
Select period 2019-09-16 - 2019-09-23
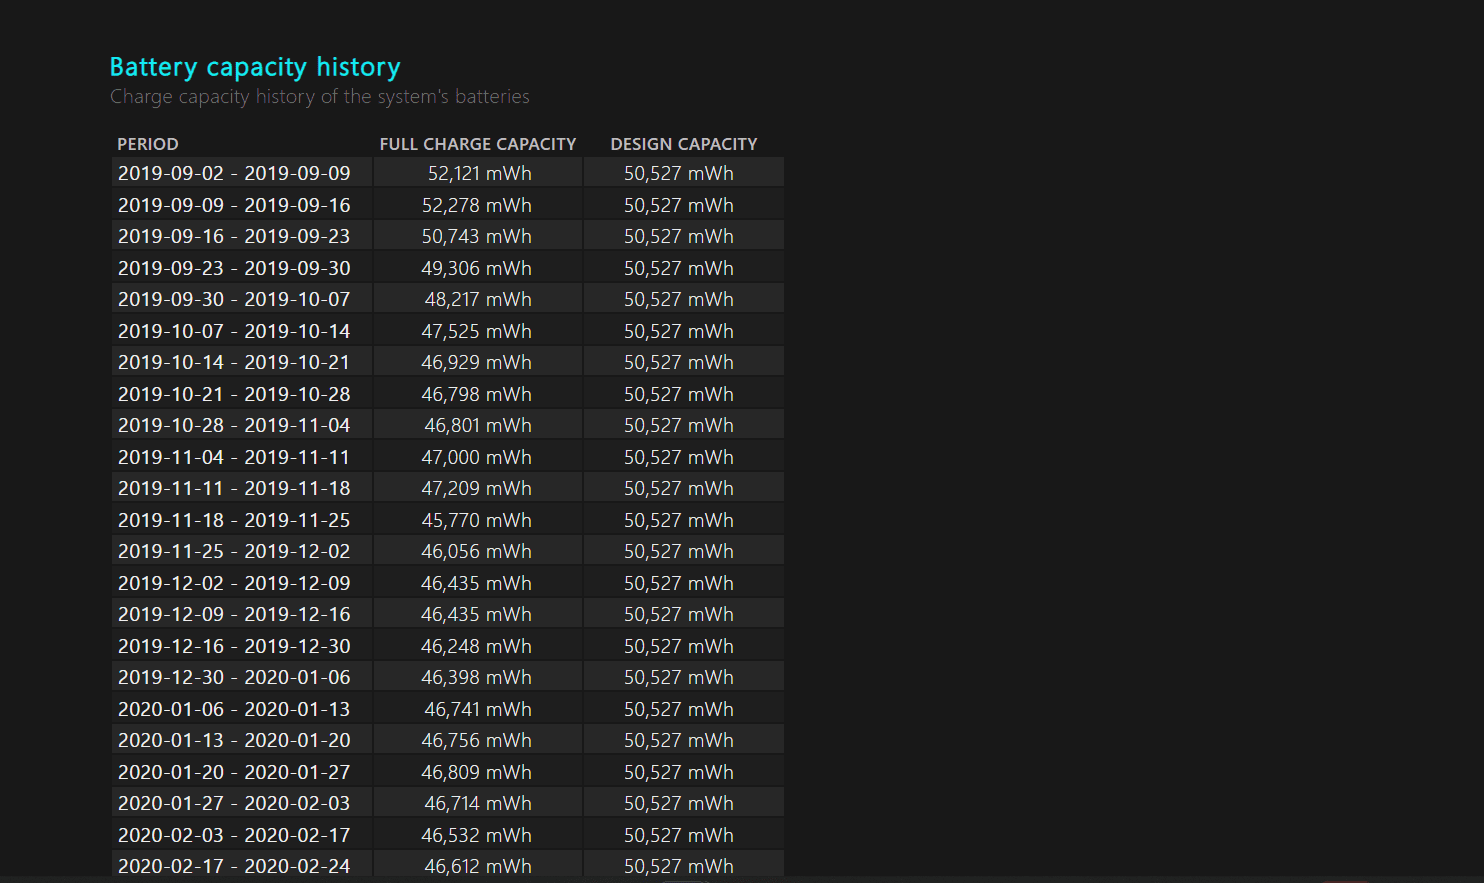click(x=234, y=236)
